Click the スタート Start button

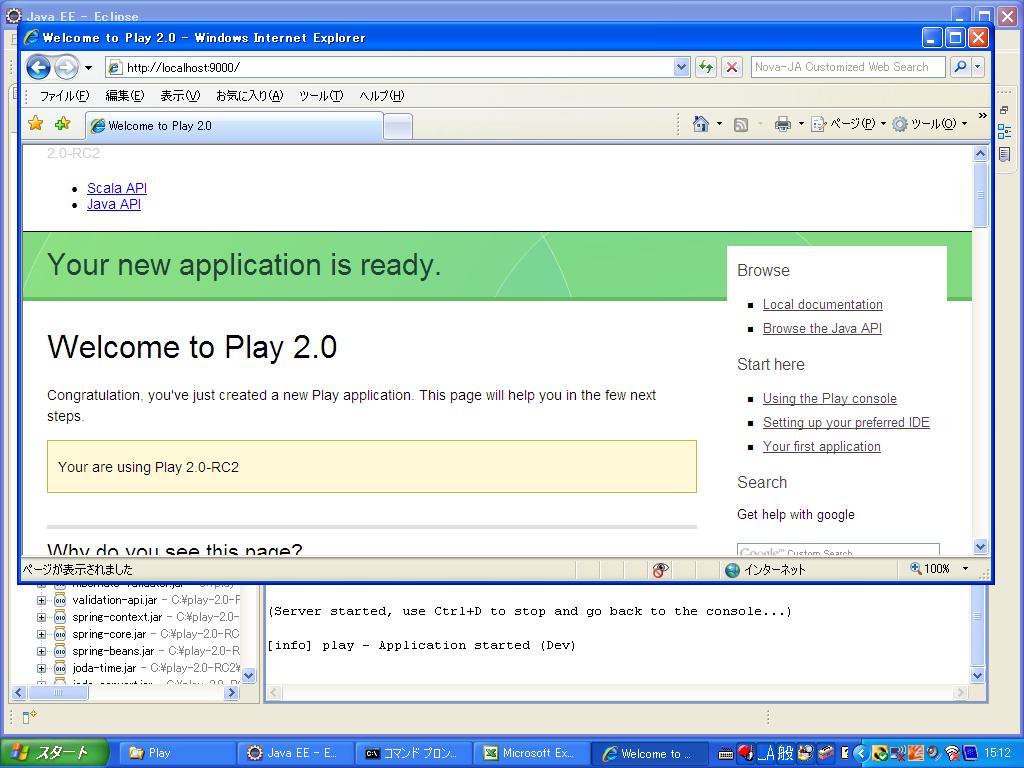coord(54,753)
